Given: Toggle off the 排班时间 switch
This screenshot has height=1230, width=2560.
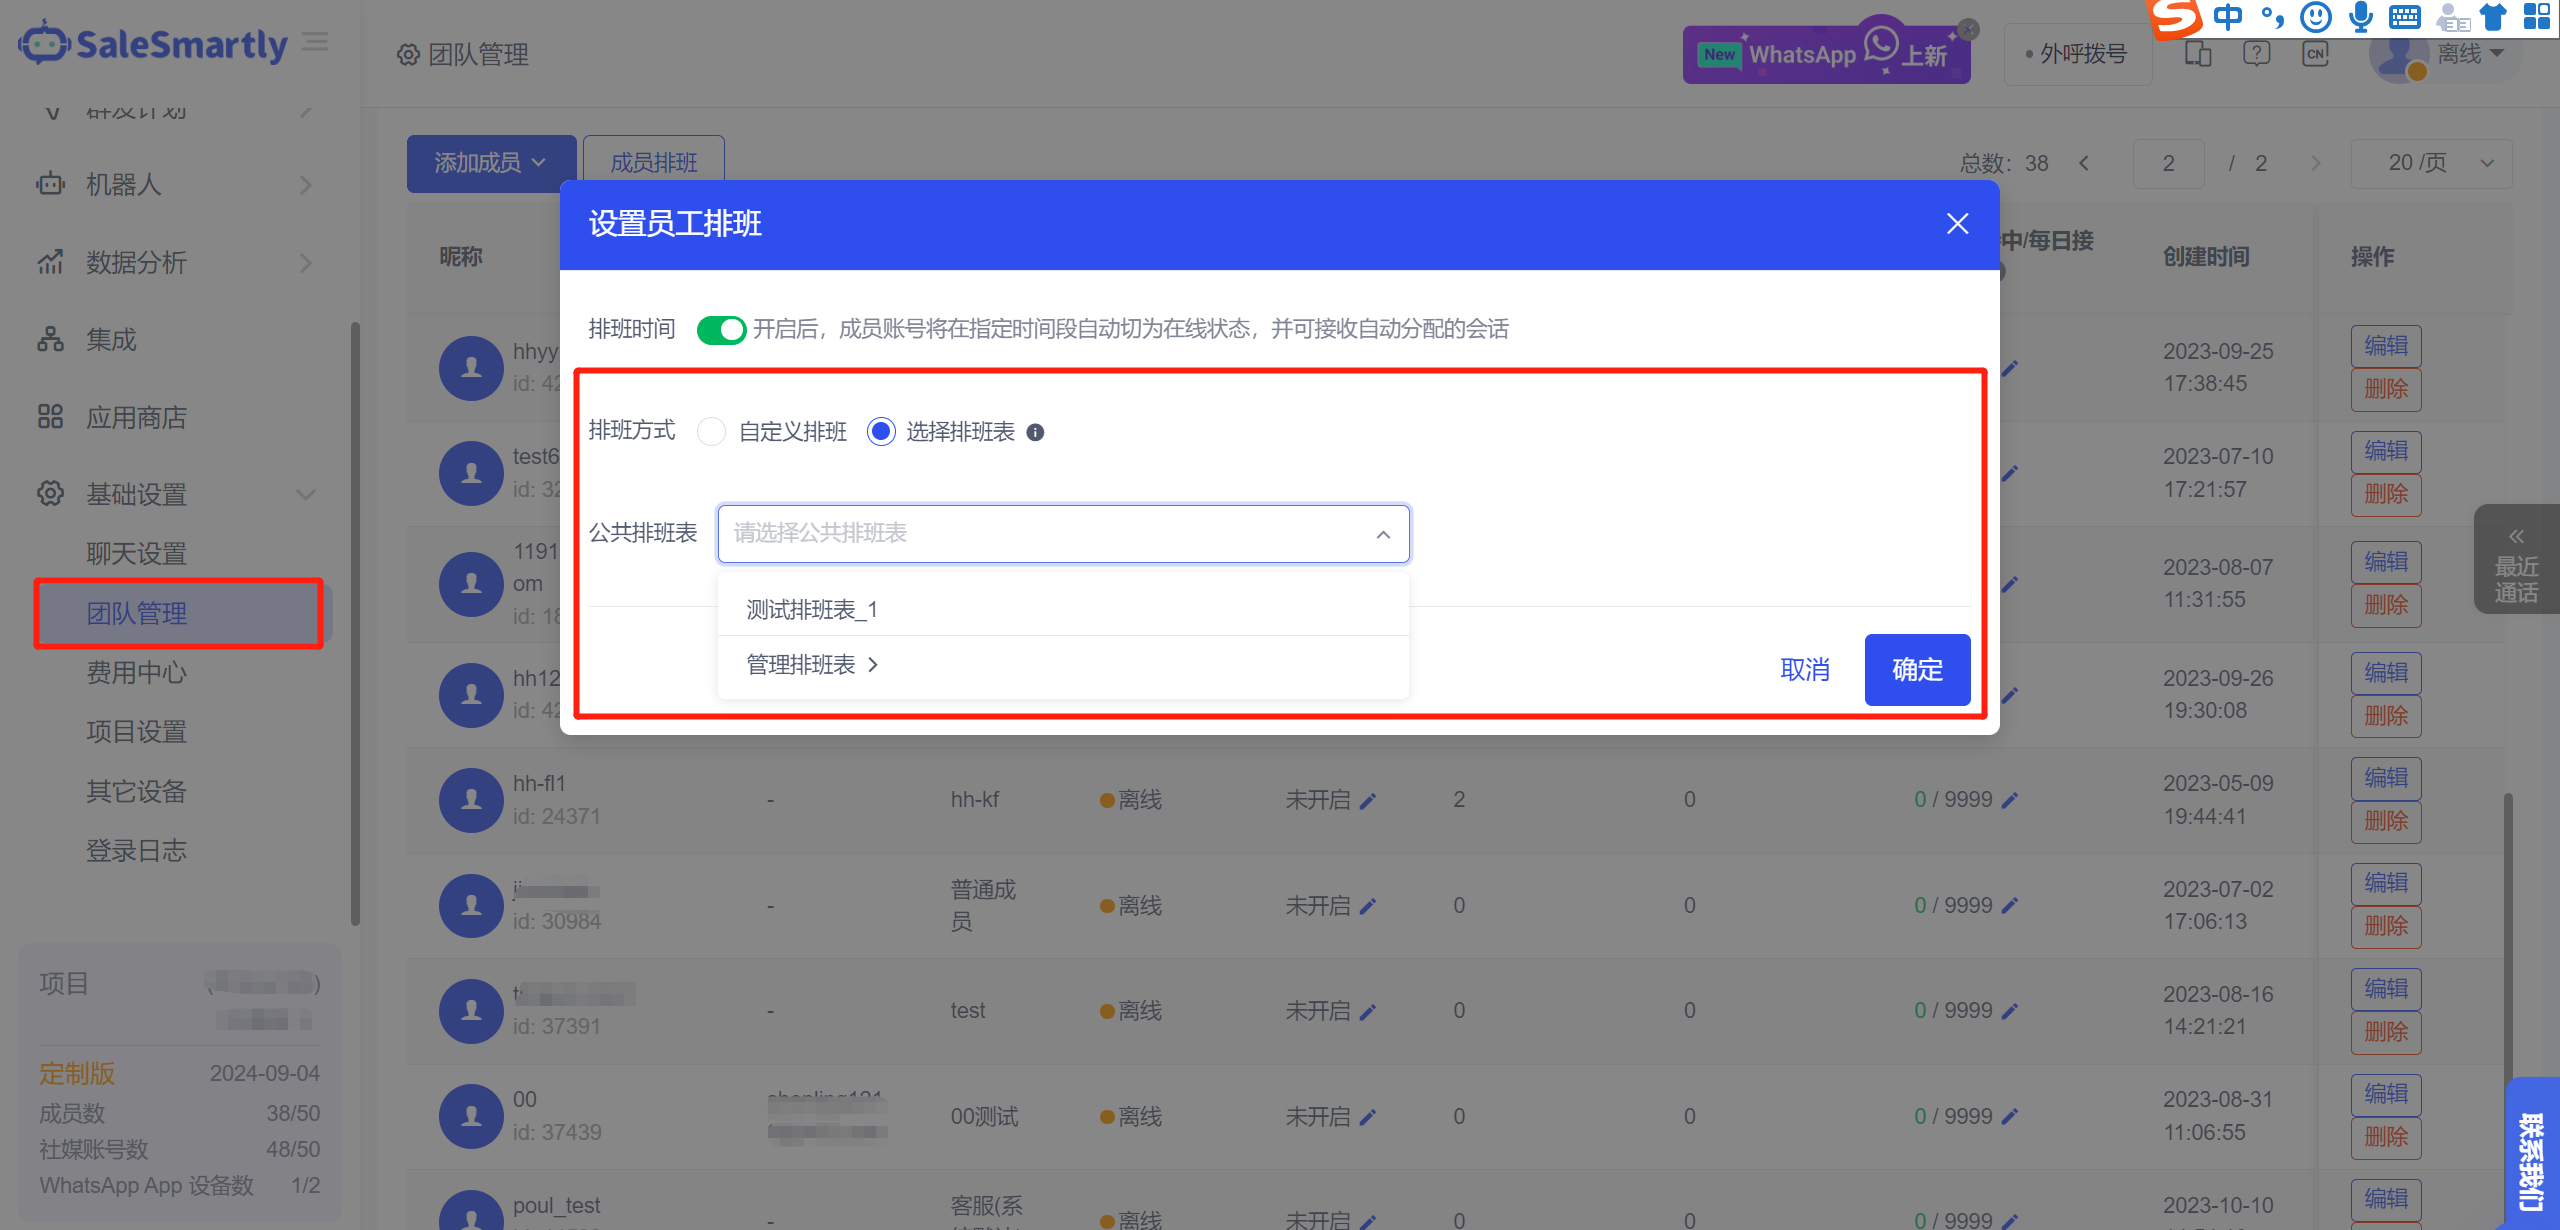Looking at the screenshot, I should 721,329.
